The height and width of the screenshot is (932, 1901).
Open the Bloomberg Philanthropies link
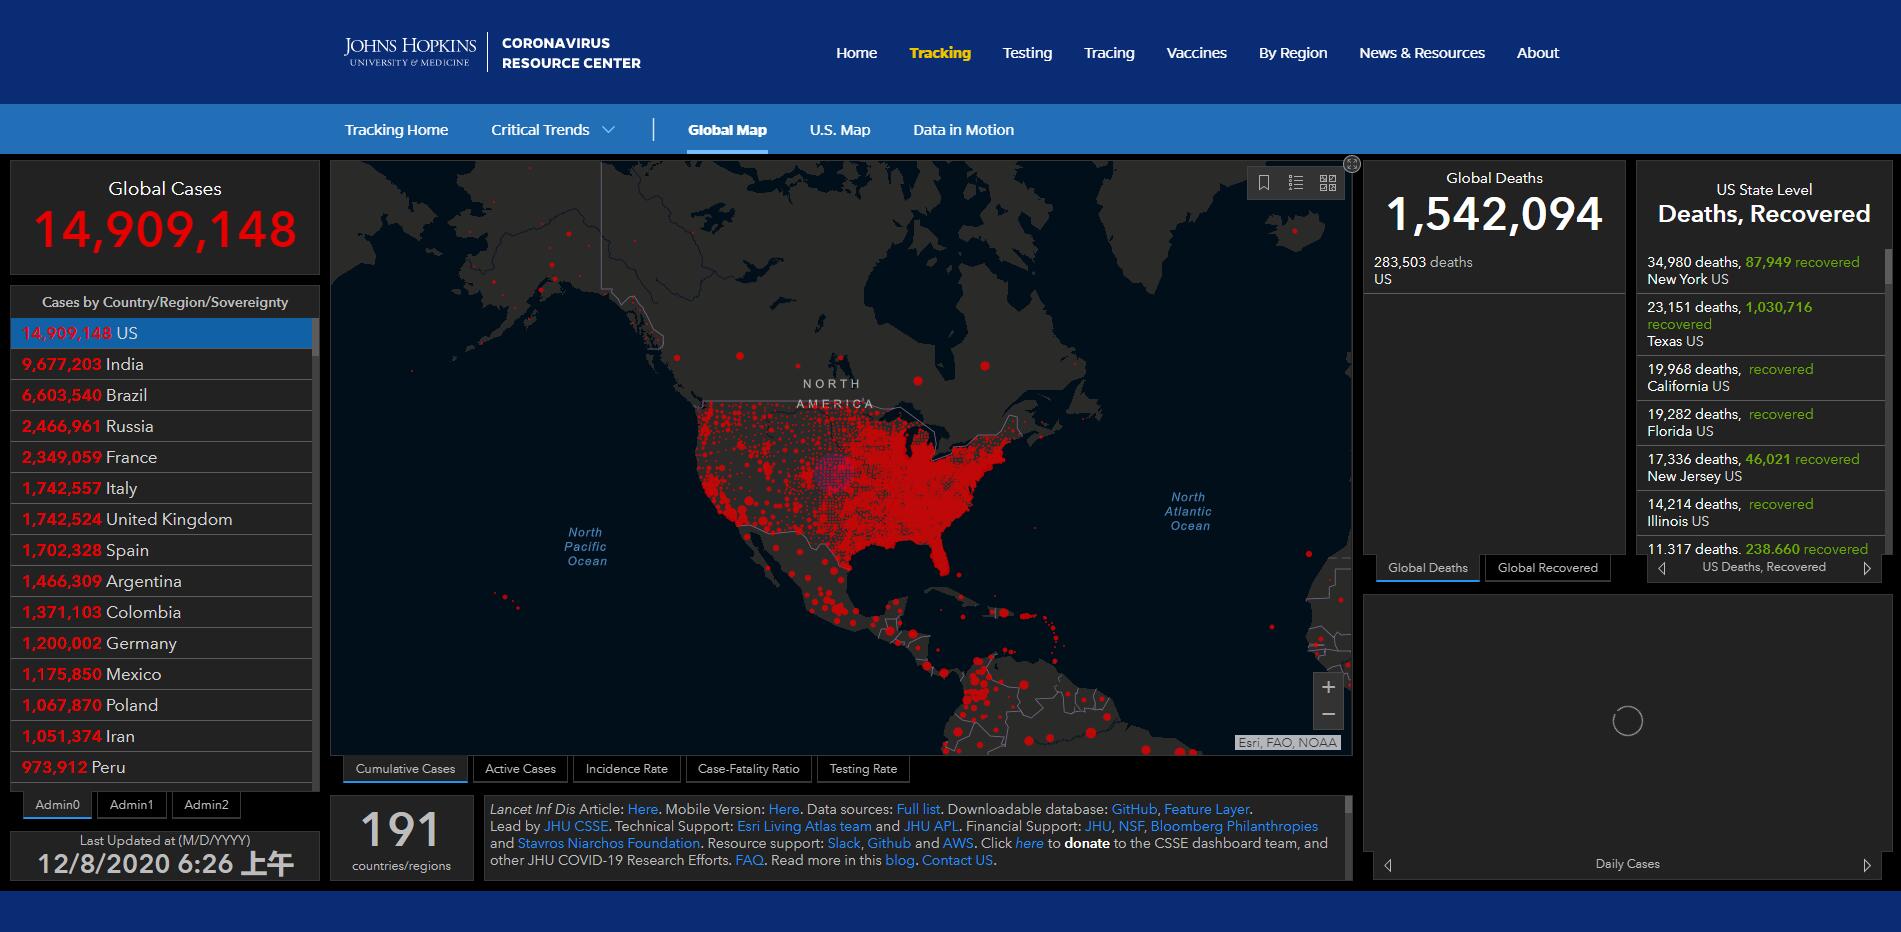click(x=1234, y=826)
